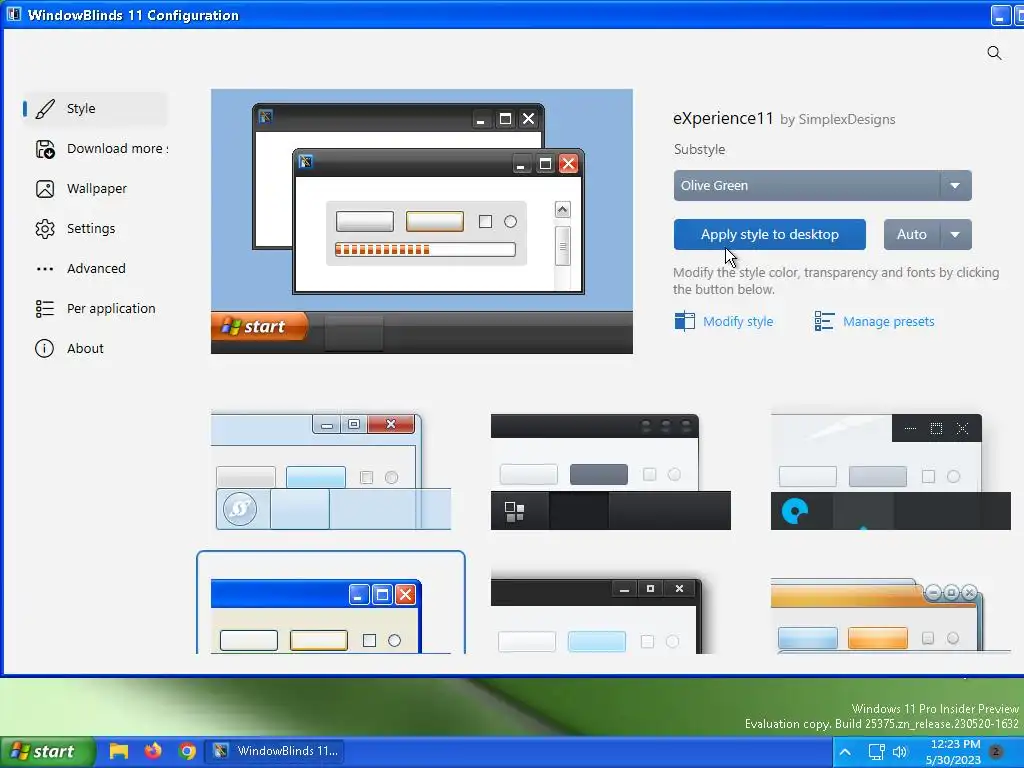
Task: Click the Per application list icon
Action: 44,308
